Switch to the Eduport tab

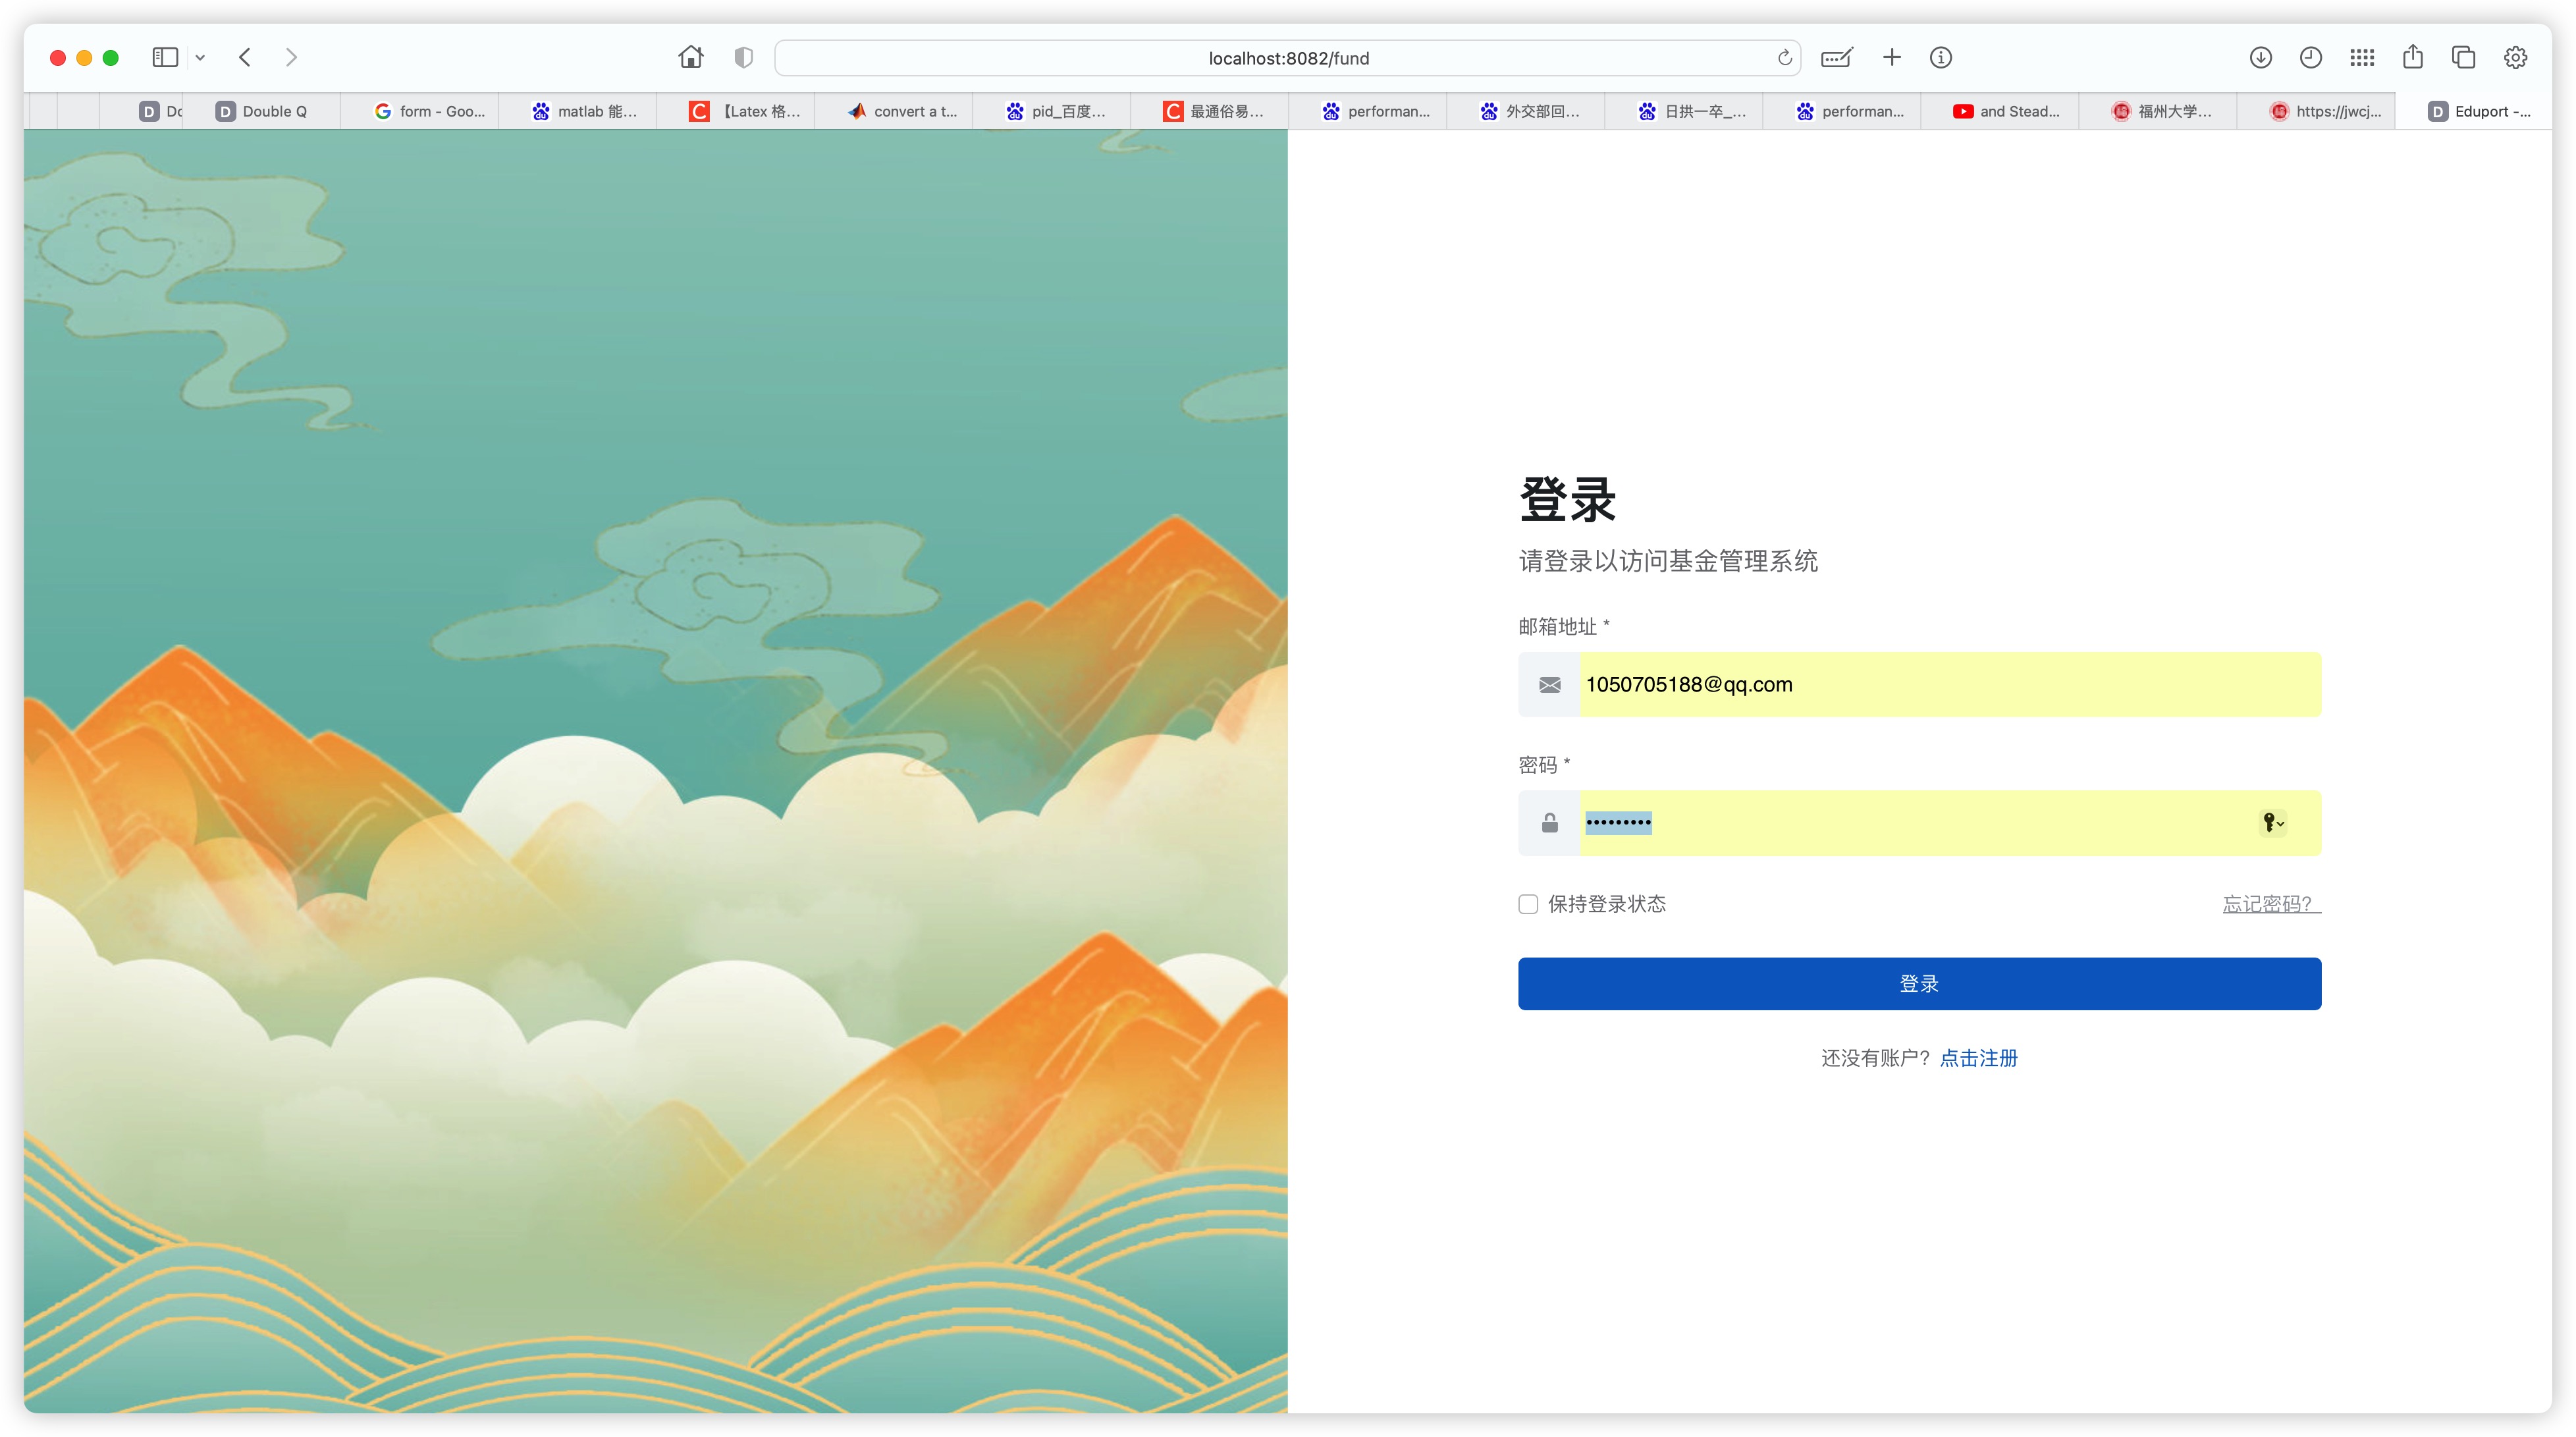[2479, 111]
